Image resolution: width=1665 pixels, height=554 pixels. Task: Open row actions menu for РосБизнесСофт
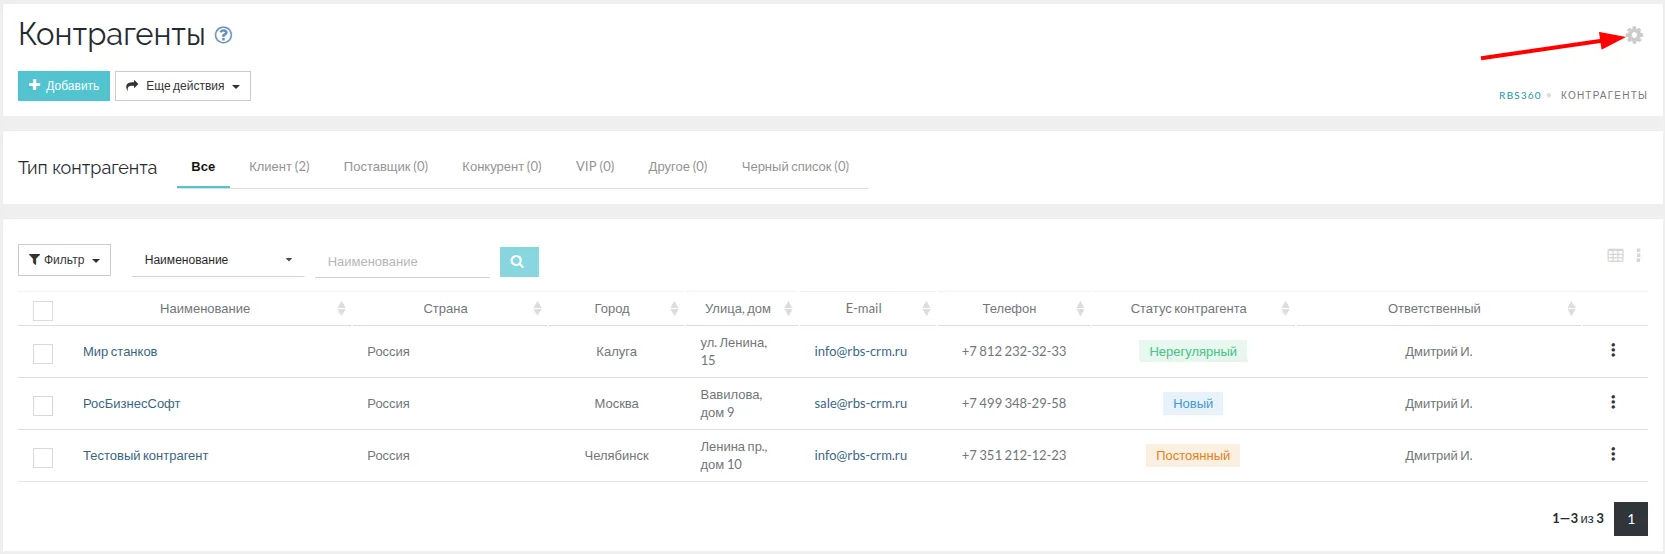tap(1612, 403)
